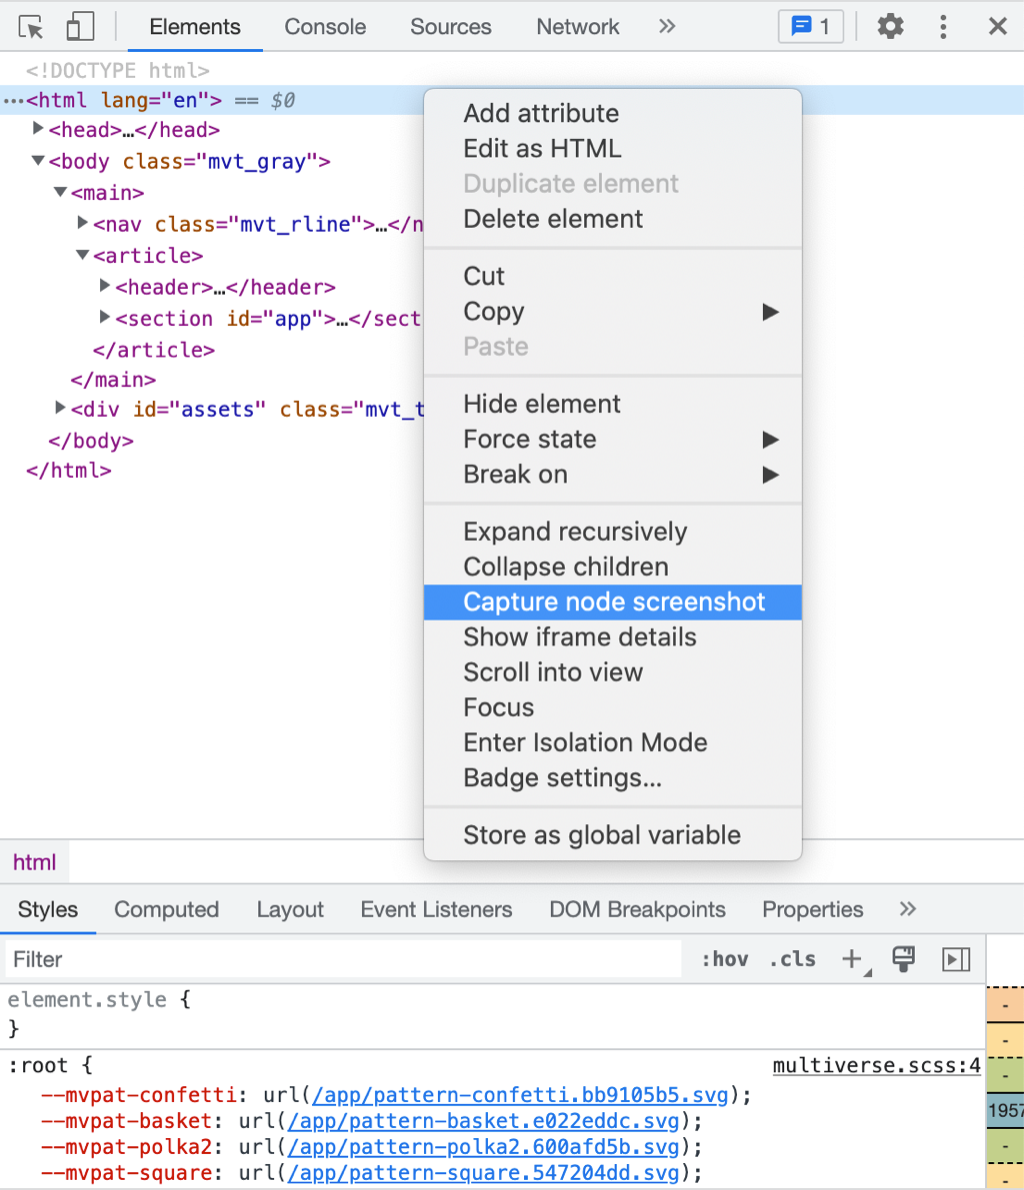This screenshot has width=1024, height=1190.
Task: Click the new style rule plus icon
Action: [853, 959]
